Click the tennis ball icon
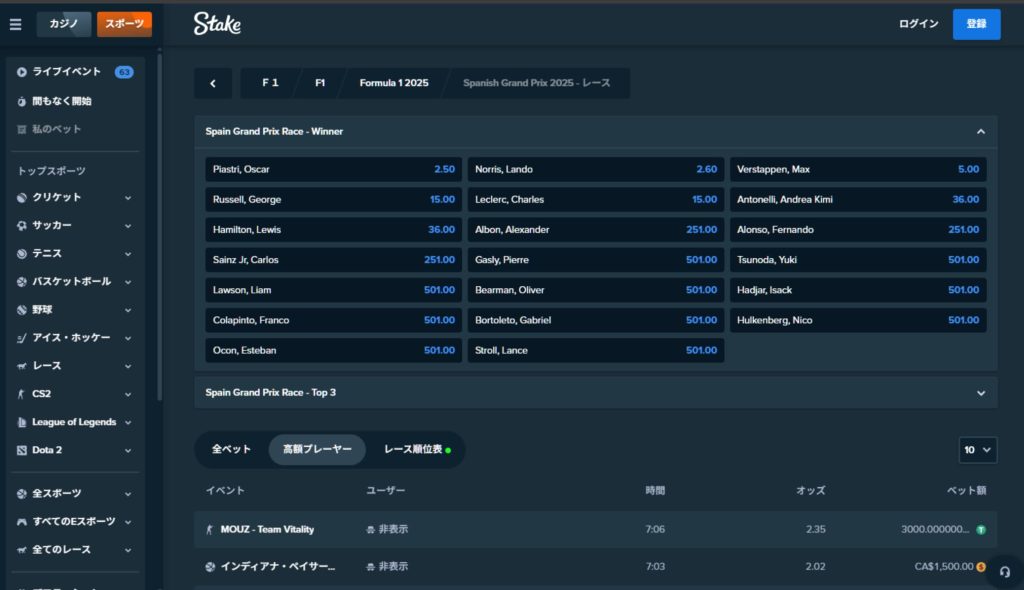The height and width of the screenshot is (590, 1024). [x=22, y=254]
